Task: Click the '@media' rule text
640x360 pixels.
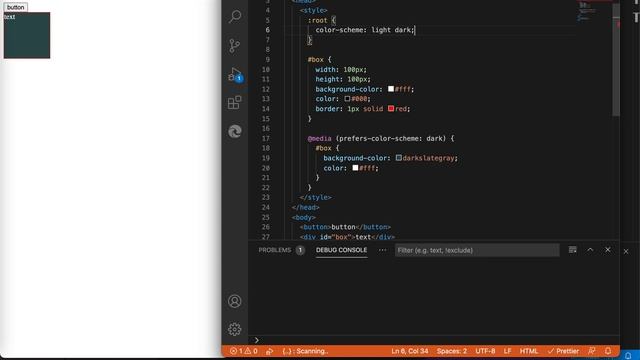Action: [x=319, y=138]
